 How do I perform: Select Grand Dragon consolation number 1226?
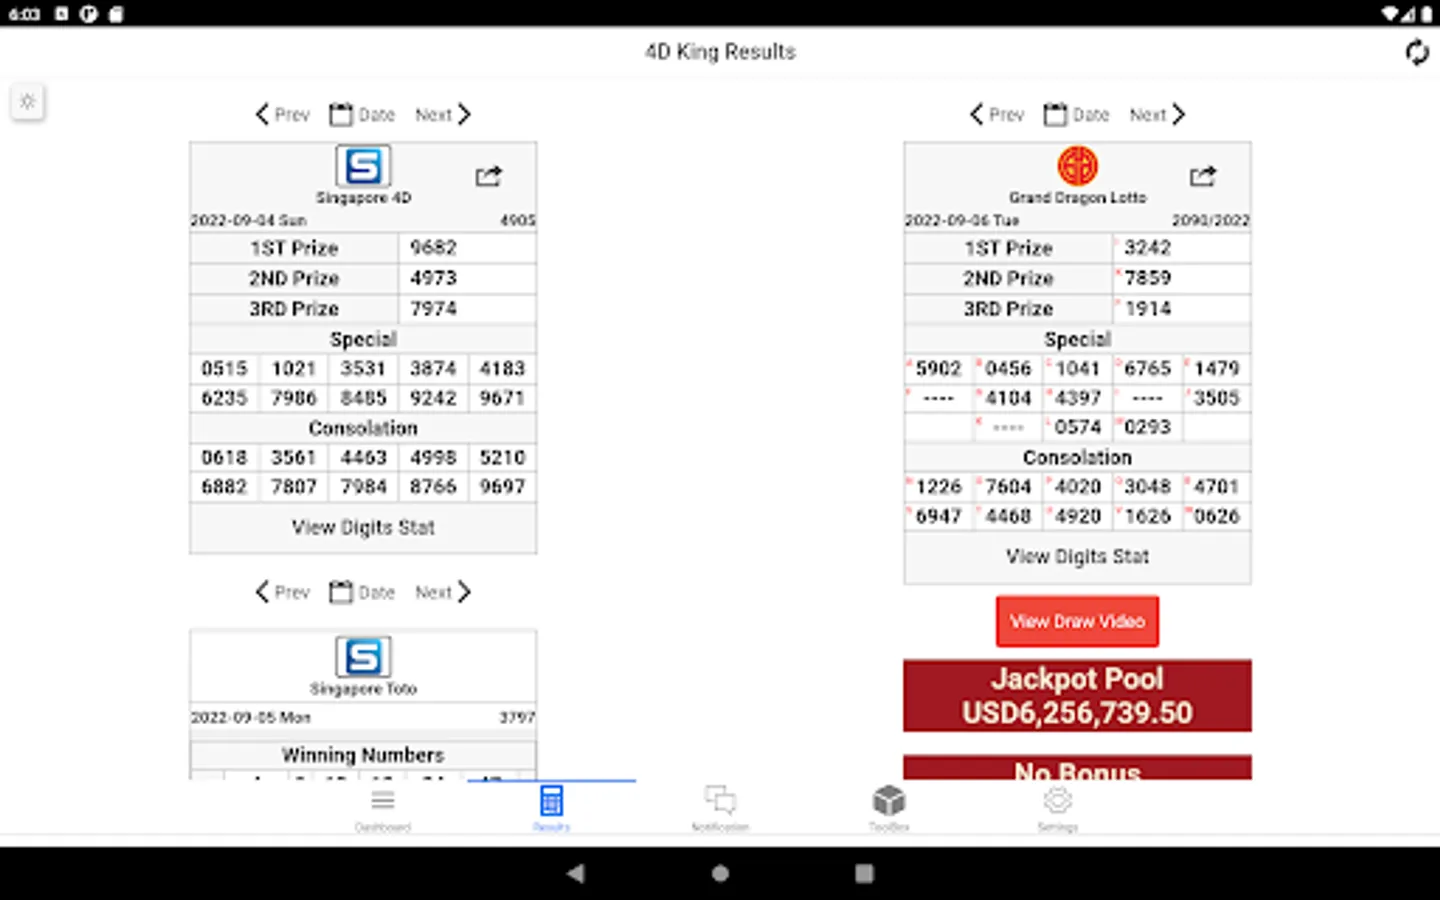pyautogui.click(x=938, y=487)
